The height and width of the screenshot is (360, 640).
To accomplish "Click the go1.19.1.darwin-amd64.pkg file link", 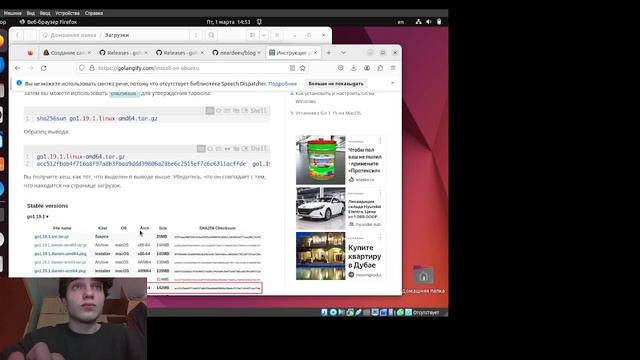I will click(x=60, y=254).
